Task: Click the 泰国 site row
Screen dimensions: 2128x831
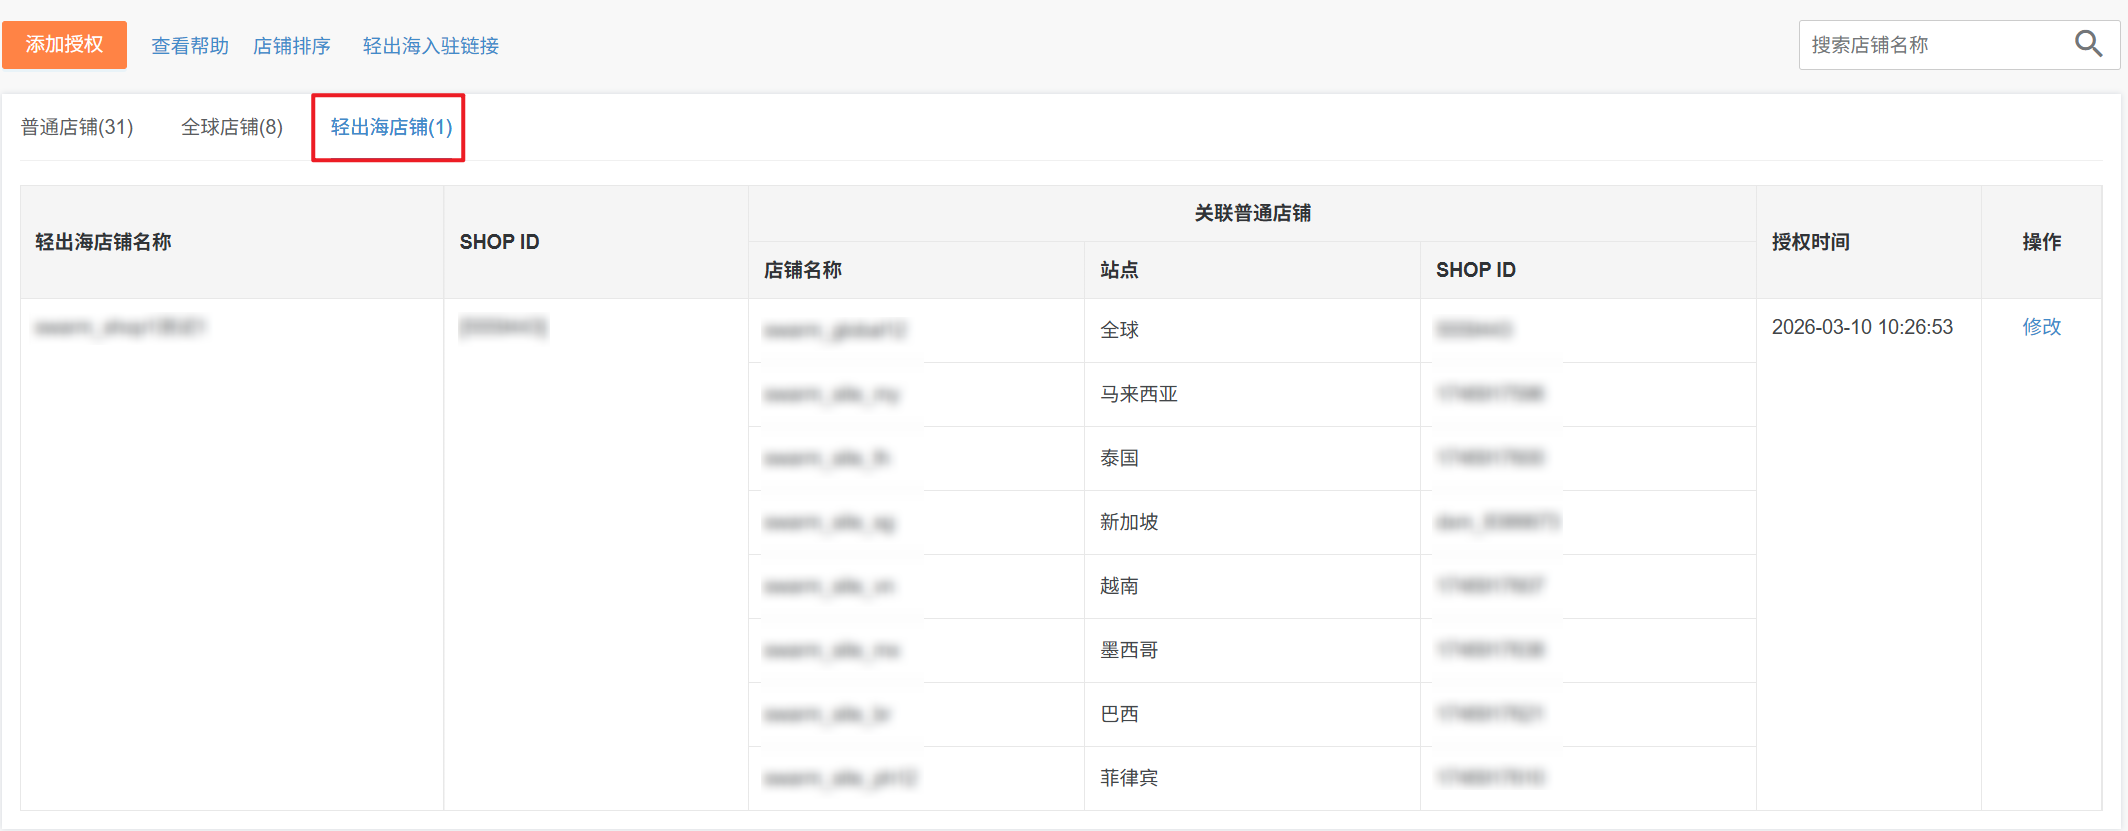Action: pyautogui.click(x=1120, y=458)
